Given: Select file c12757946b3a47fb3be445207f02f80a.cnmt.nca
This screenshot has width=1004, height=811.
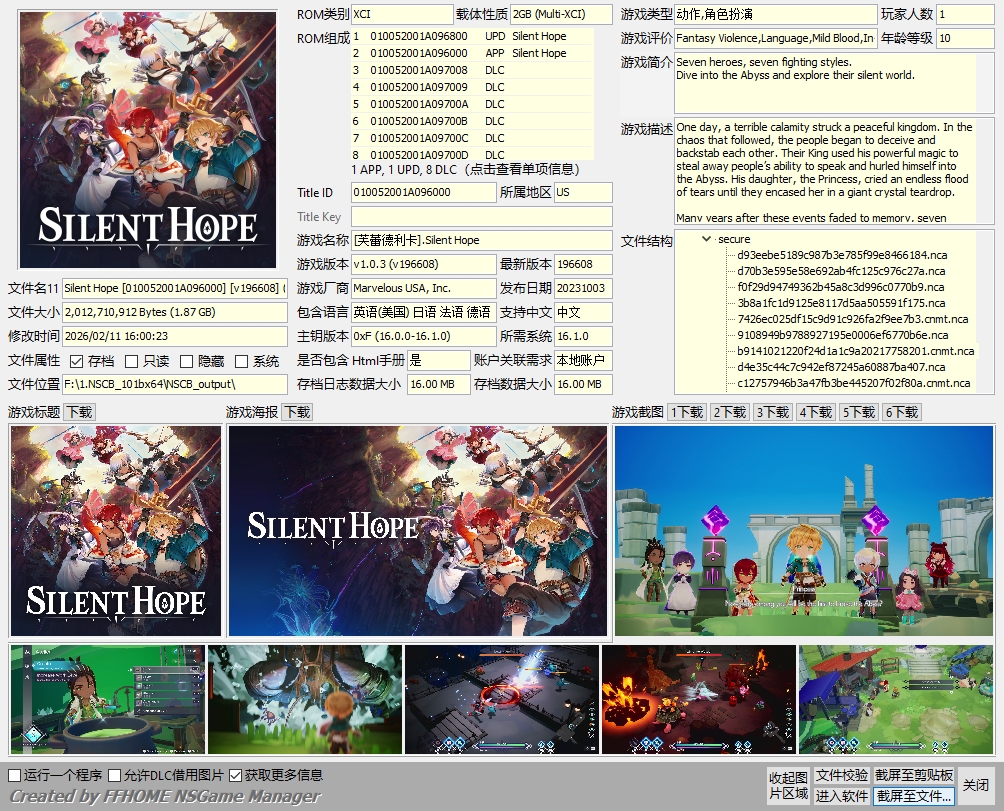Looking at the screenshot, I should pos(854,383).
